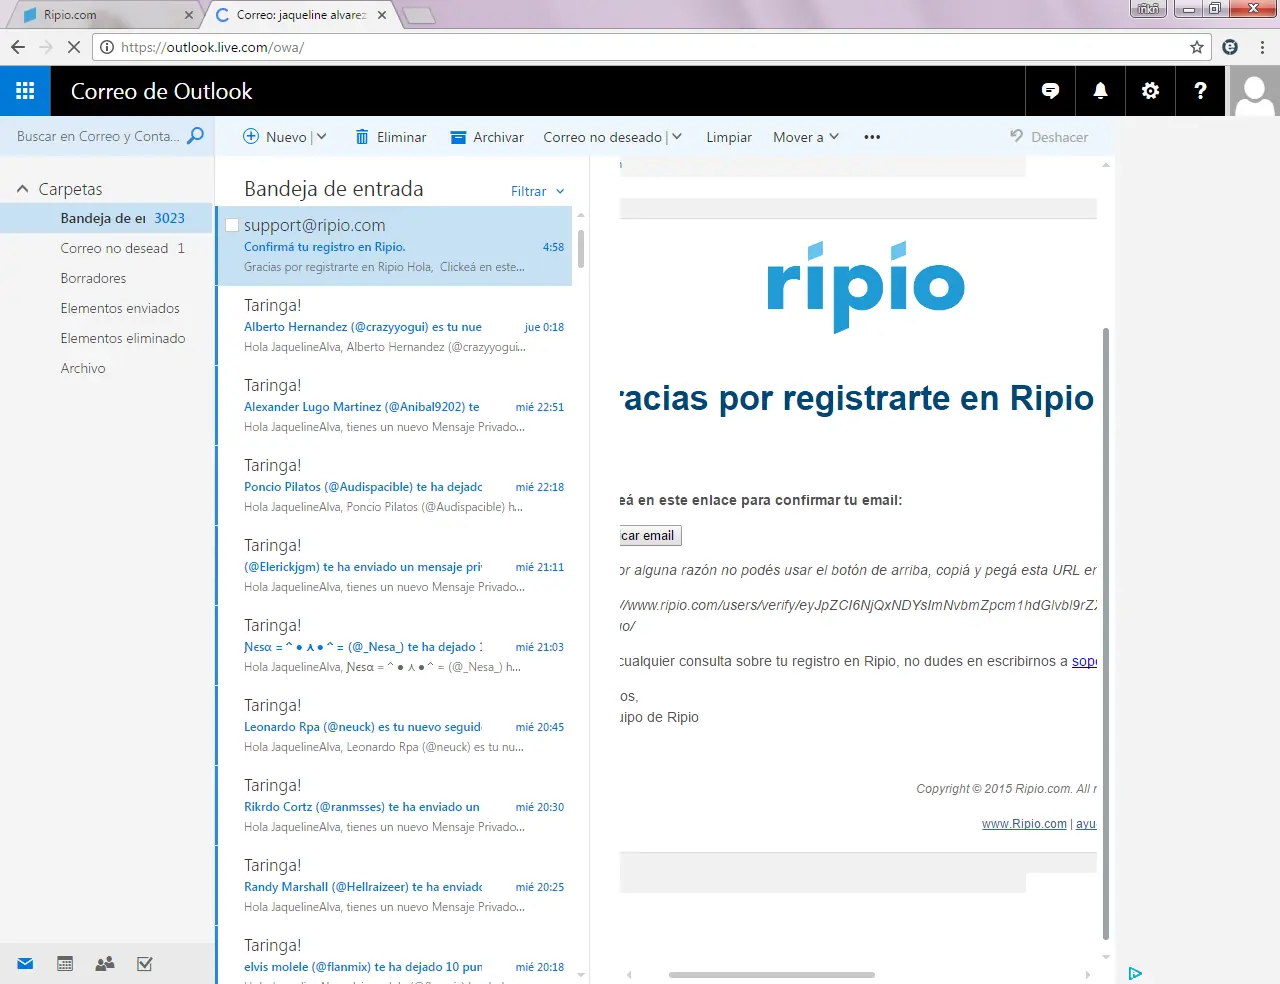Switch to Tasks view icon
The width and height of the screenshot is (1280, 984).
tap(145, 964)
